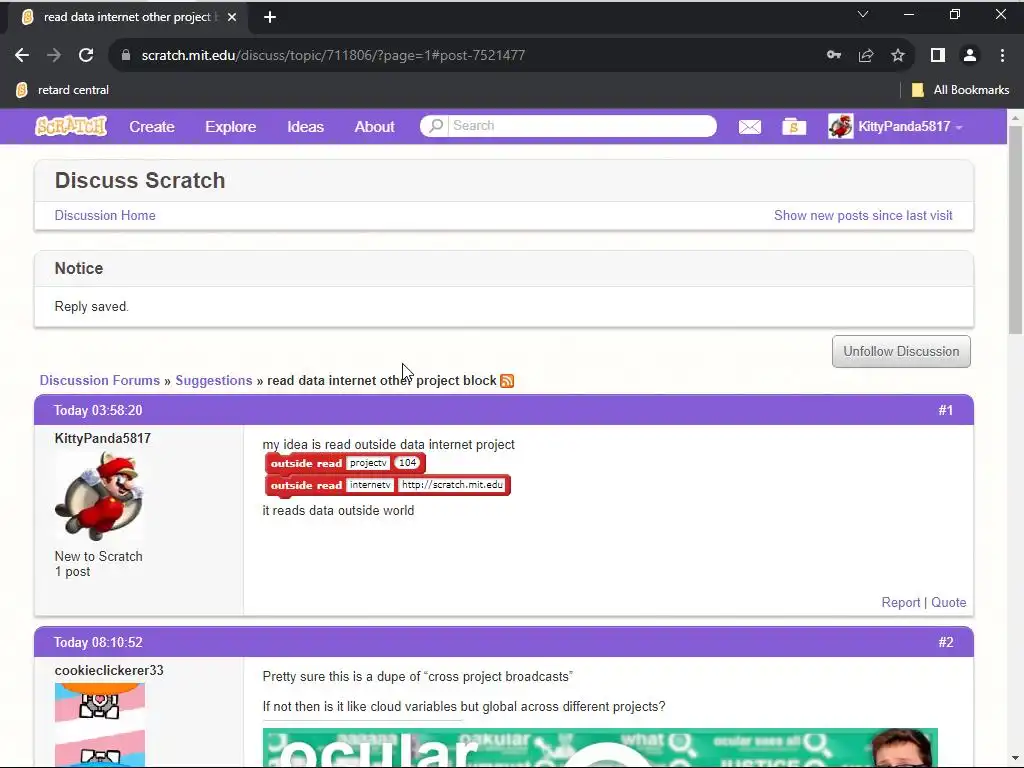This screenshot has width=1024, height=768.
Task: Show new posts since last visit
Action: pyautogui.click(x=863, y=216)
